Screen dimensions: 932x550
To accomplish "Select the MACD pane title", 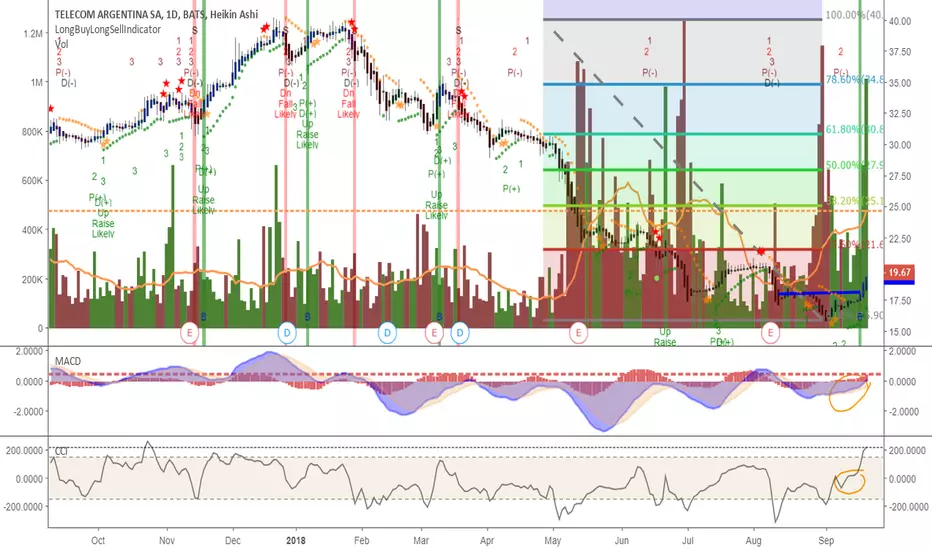I will (x=68, y=361).
